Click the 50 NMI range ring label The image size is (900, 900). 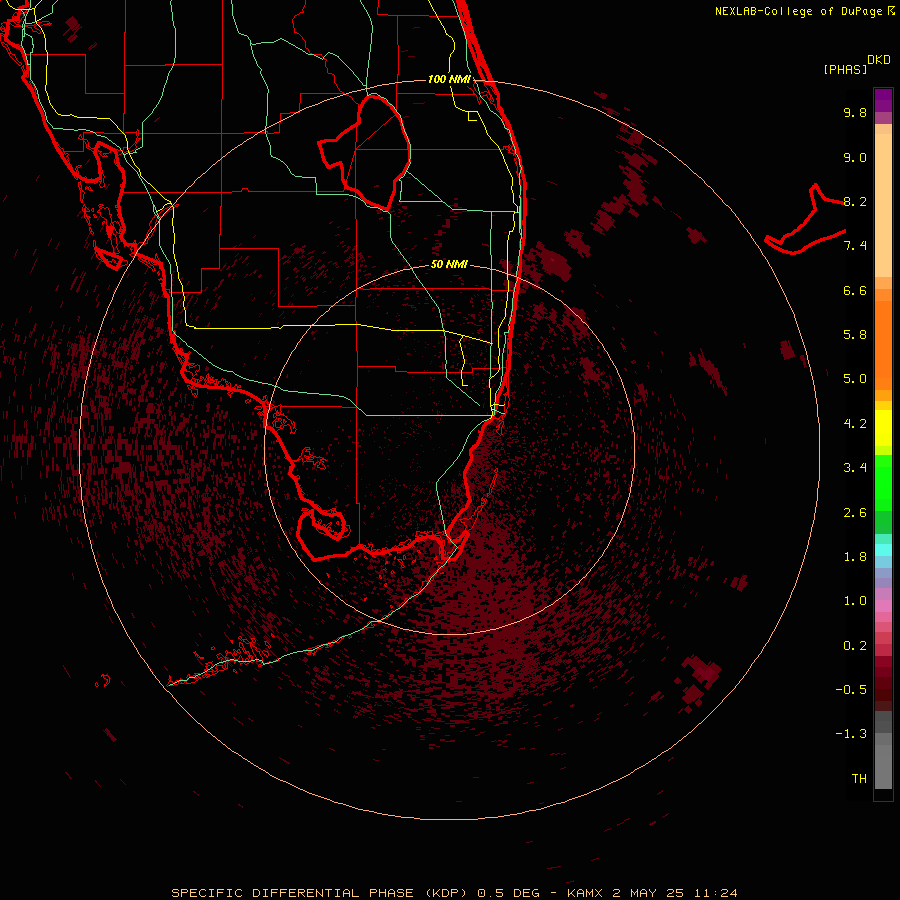(449, 264)
